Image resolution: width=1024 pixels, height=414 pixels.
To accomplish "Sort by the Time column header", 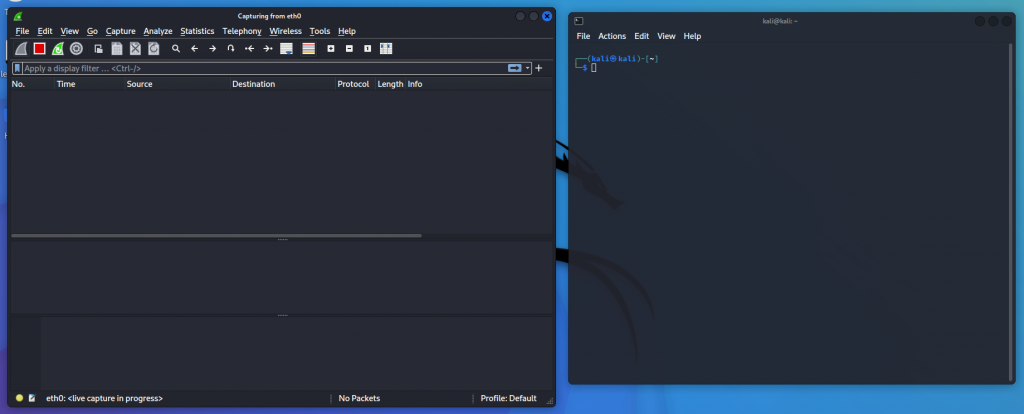I will (89, 84).
